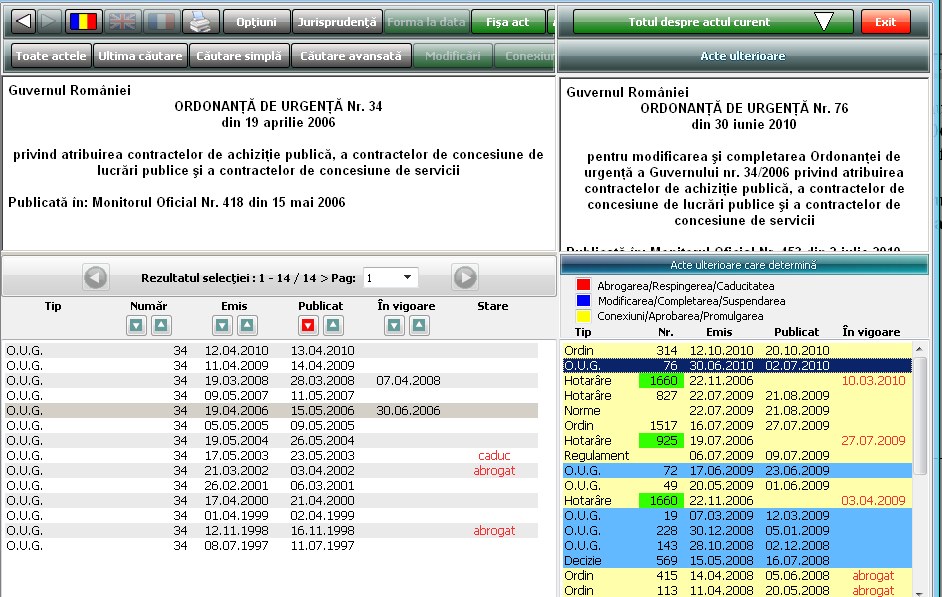Print the act using the printer icon
This screenshot has height=597, width=942.
point(200,22)
